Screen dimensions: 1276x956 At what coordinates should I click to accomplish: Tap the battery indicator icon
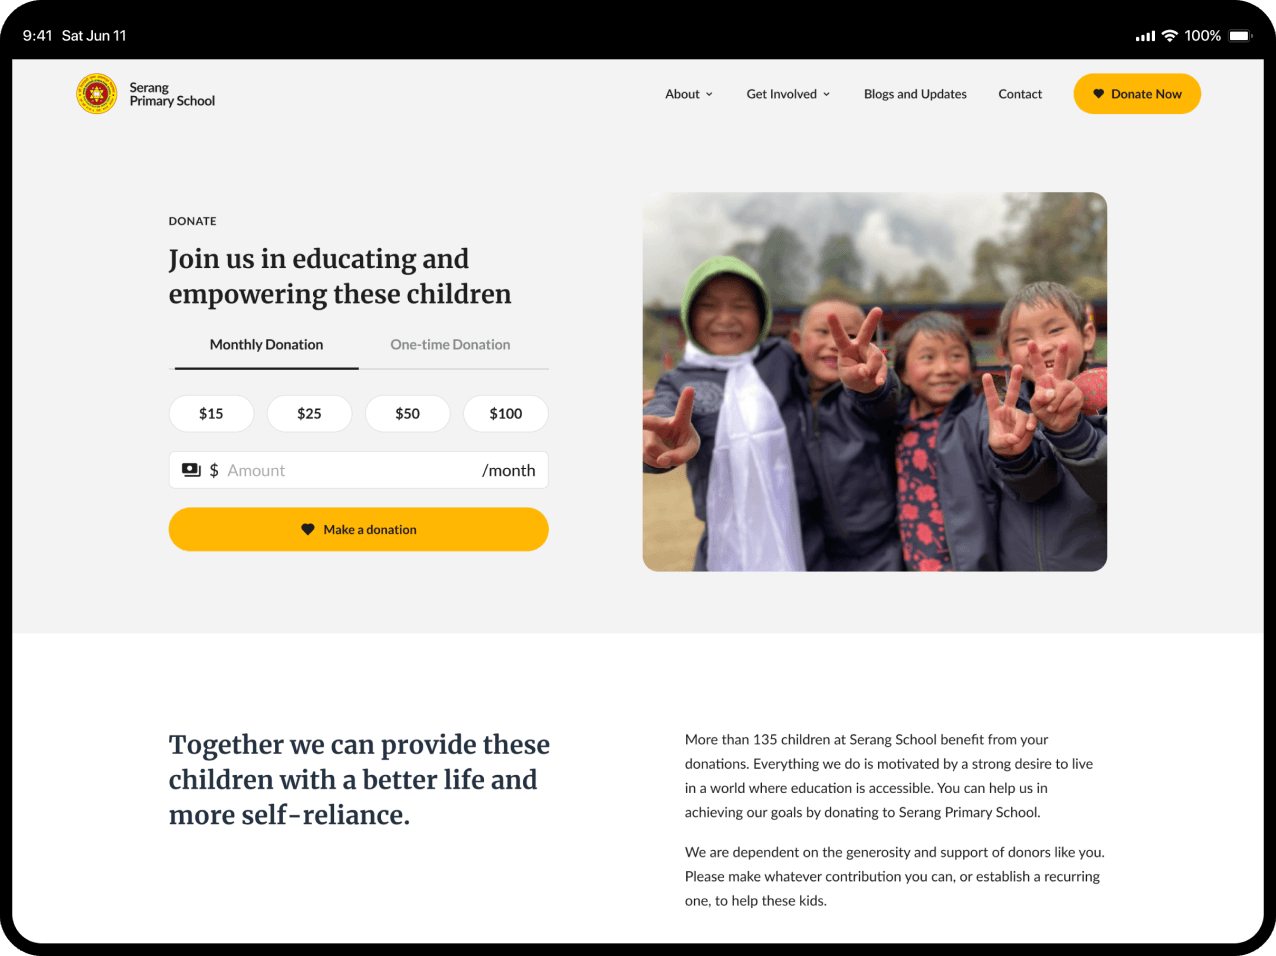point(1240,36)
